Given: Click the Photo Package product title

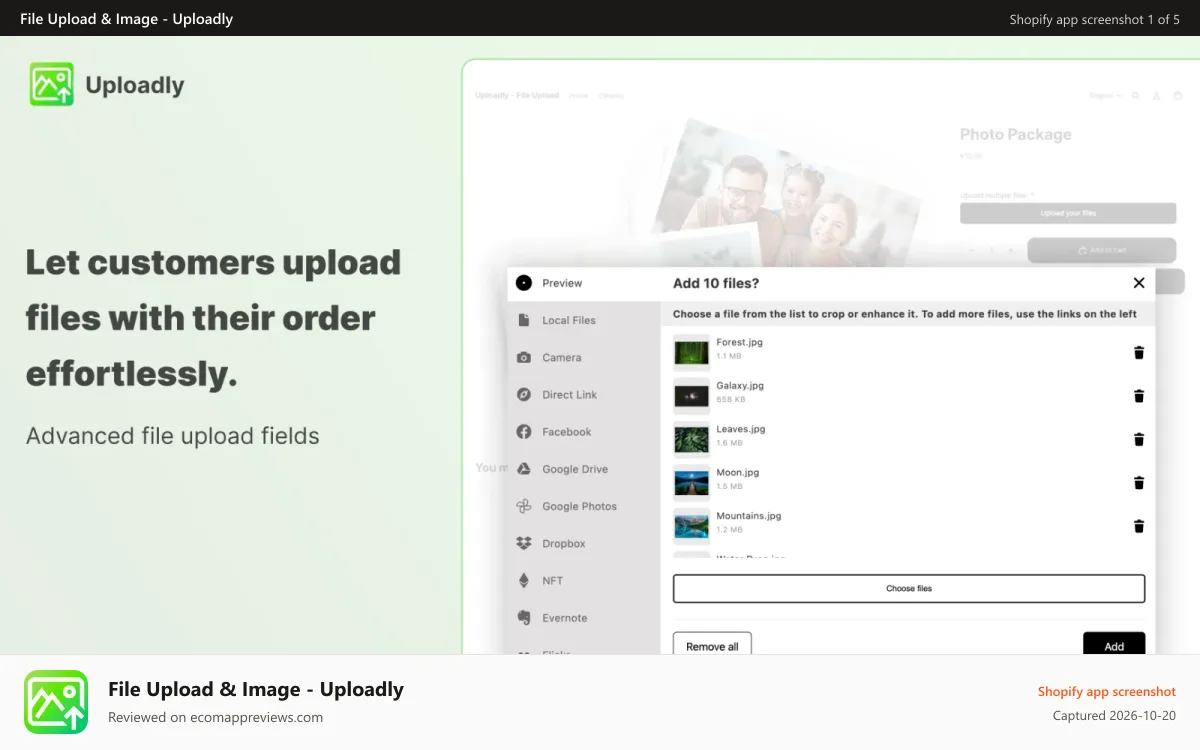Looking at the screenshot, I should point(1015,134).
